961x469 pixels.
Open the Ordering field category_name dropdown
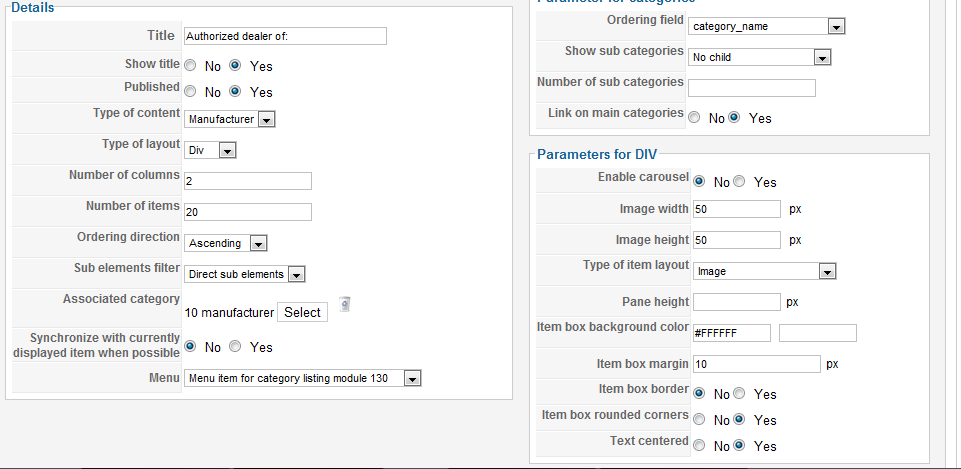click(767, 26)
